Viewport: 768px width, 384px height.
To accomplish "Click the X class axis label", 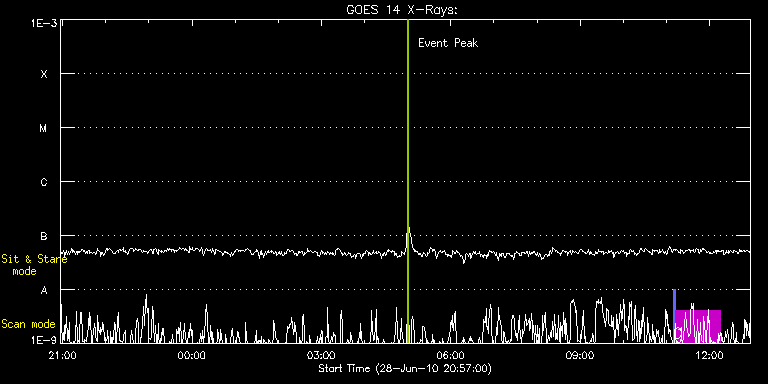I will tap(44, 74).
